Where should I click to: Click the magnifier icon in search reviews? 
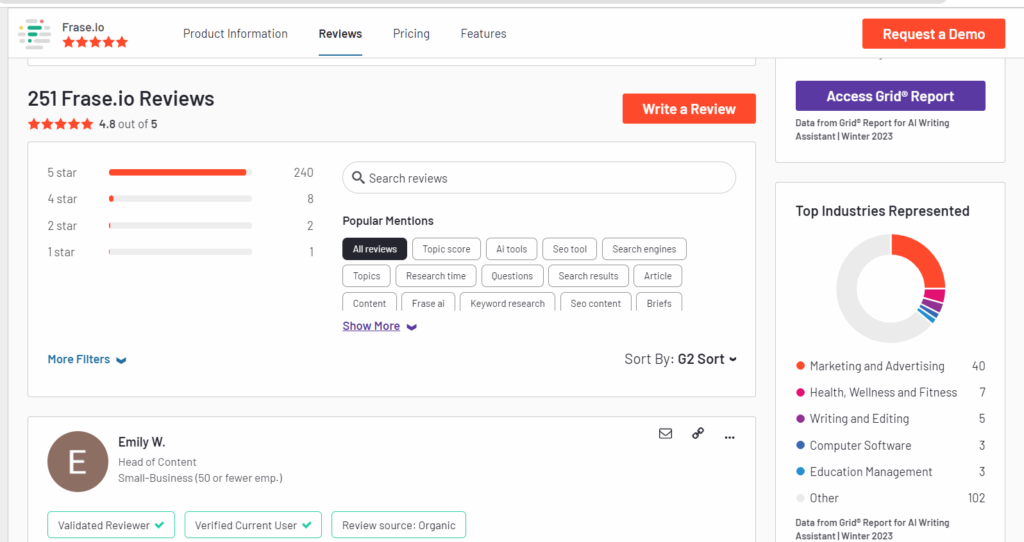(x=358, y=178)
